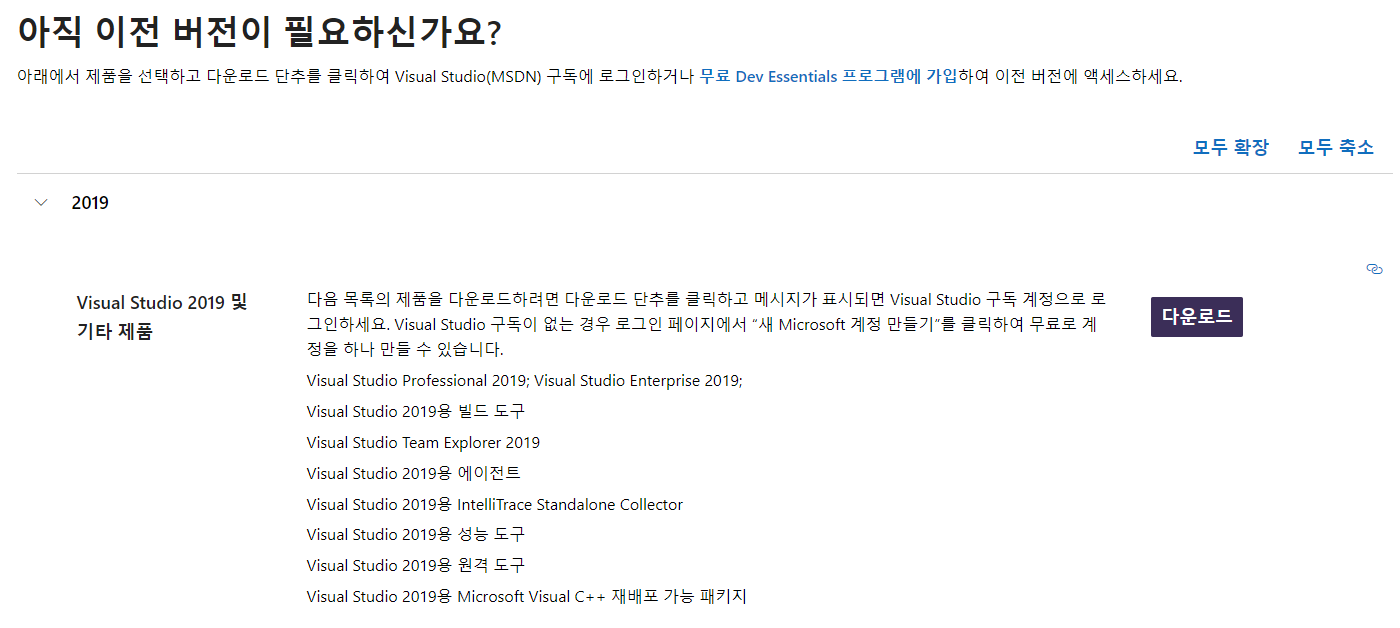
Task: Click the 다운로드 button
Action: (x=1196, y=317)
